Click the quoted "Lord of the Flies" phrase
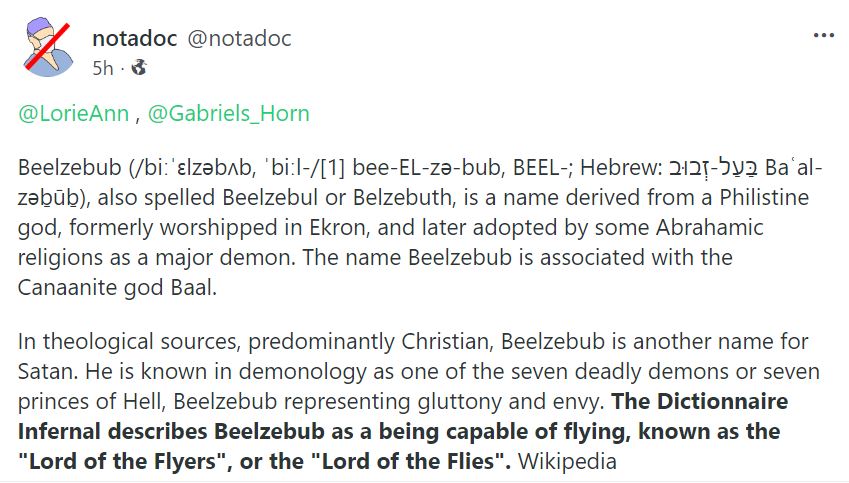 click(408, 461)
